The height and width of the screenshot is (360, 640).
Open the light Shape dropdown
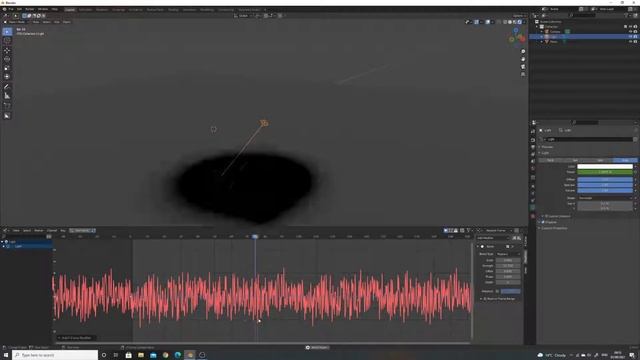point(605,198)
